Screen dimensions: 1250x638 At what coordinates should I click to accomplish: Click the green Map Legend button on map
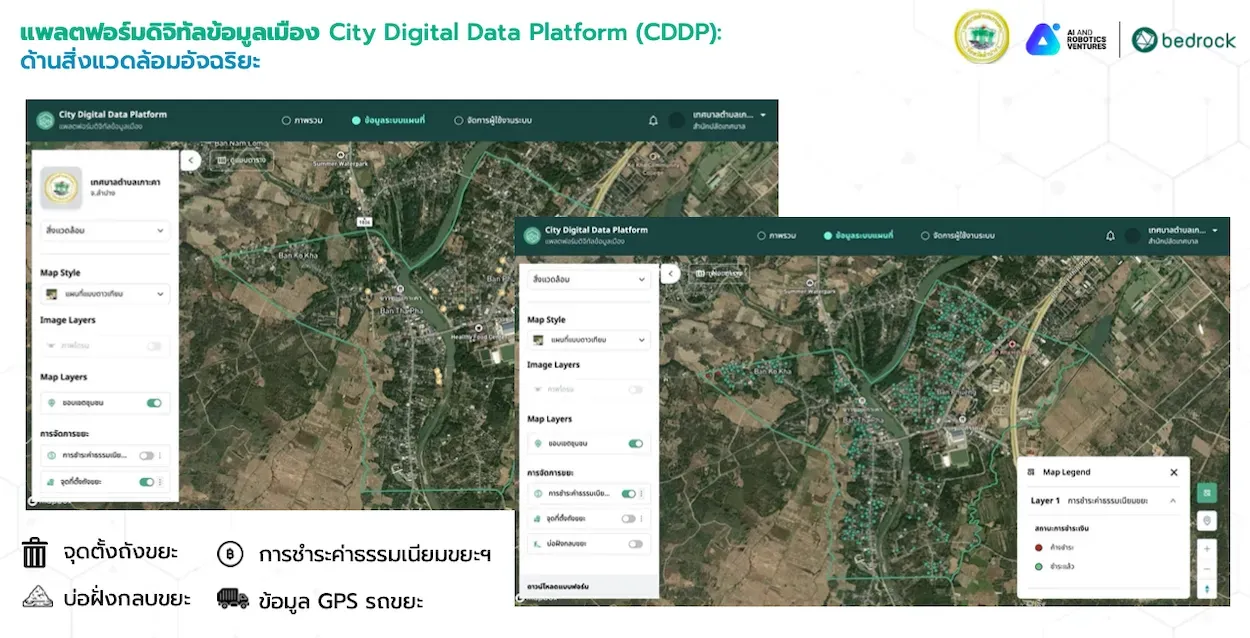click(x=1207, y=493)
